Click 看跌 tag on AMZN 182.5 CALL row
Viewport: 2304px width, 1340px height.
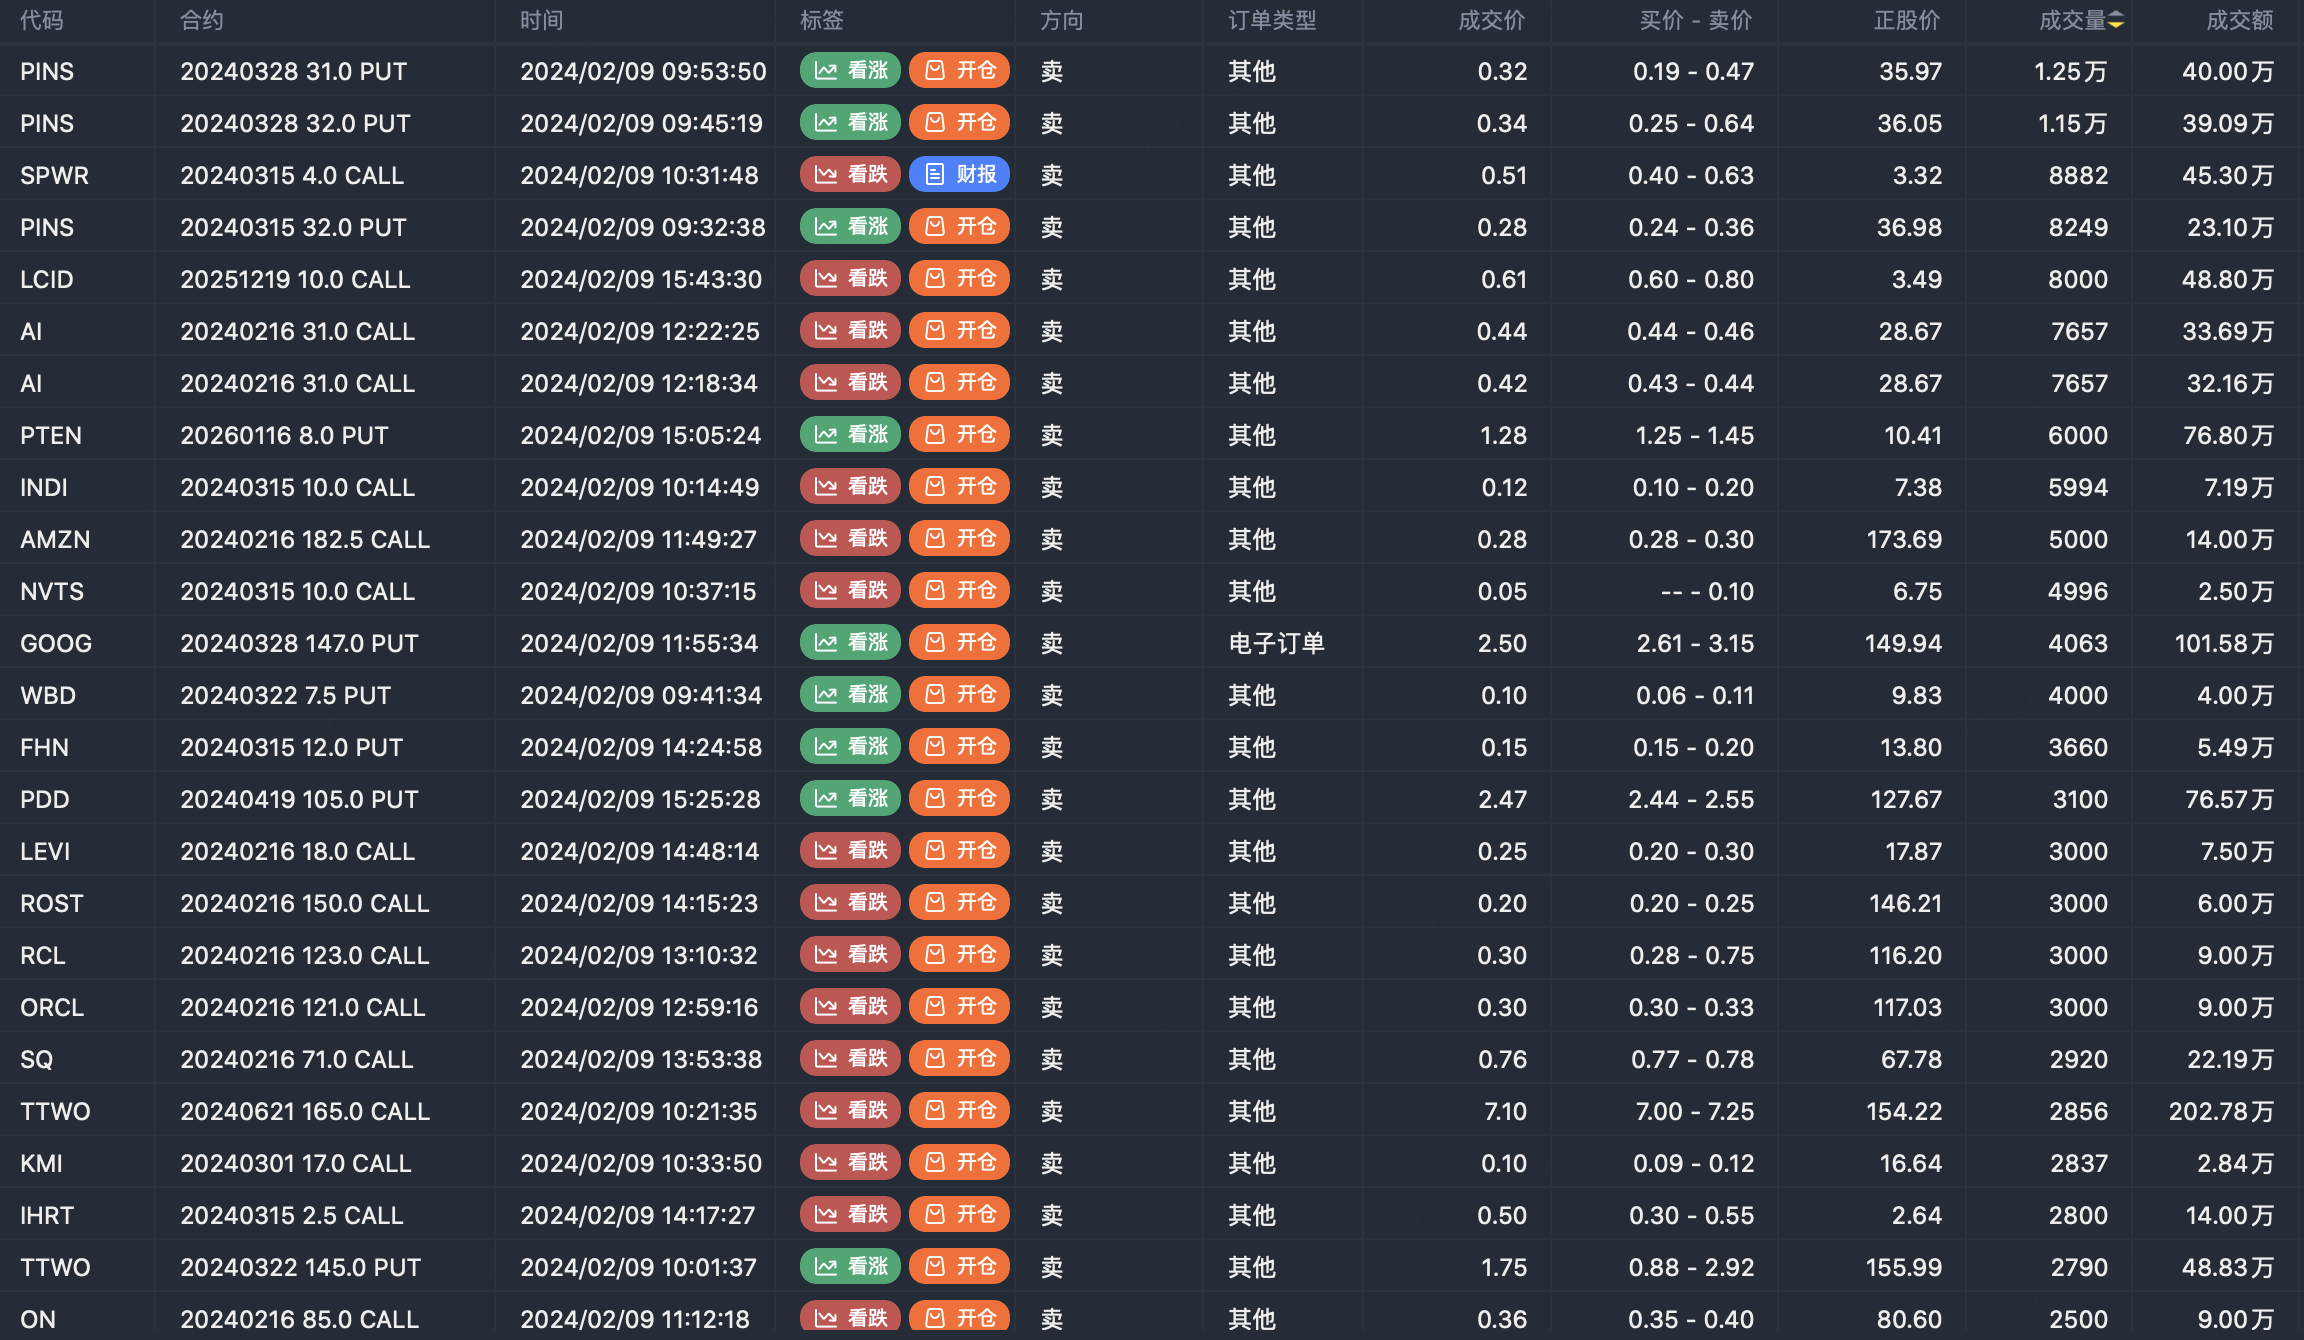coord(850,539)
